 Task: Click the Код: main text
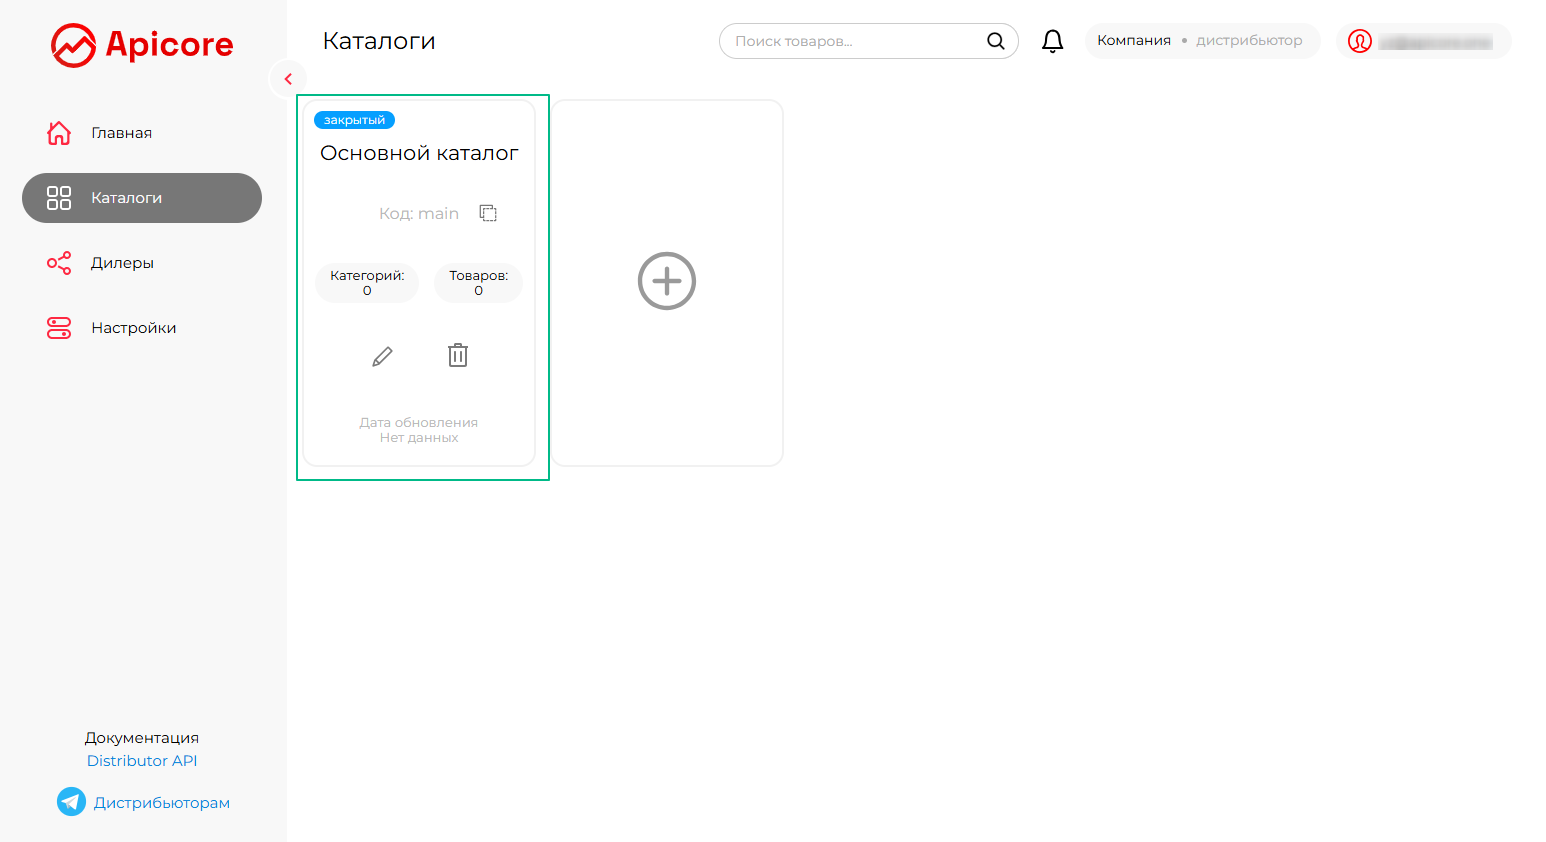[419, 213]
